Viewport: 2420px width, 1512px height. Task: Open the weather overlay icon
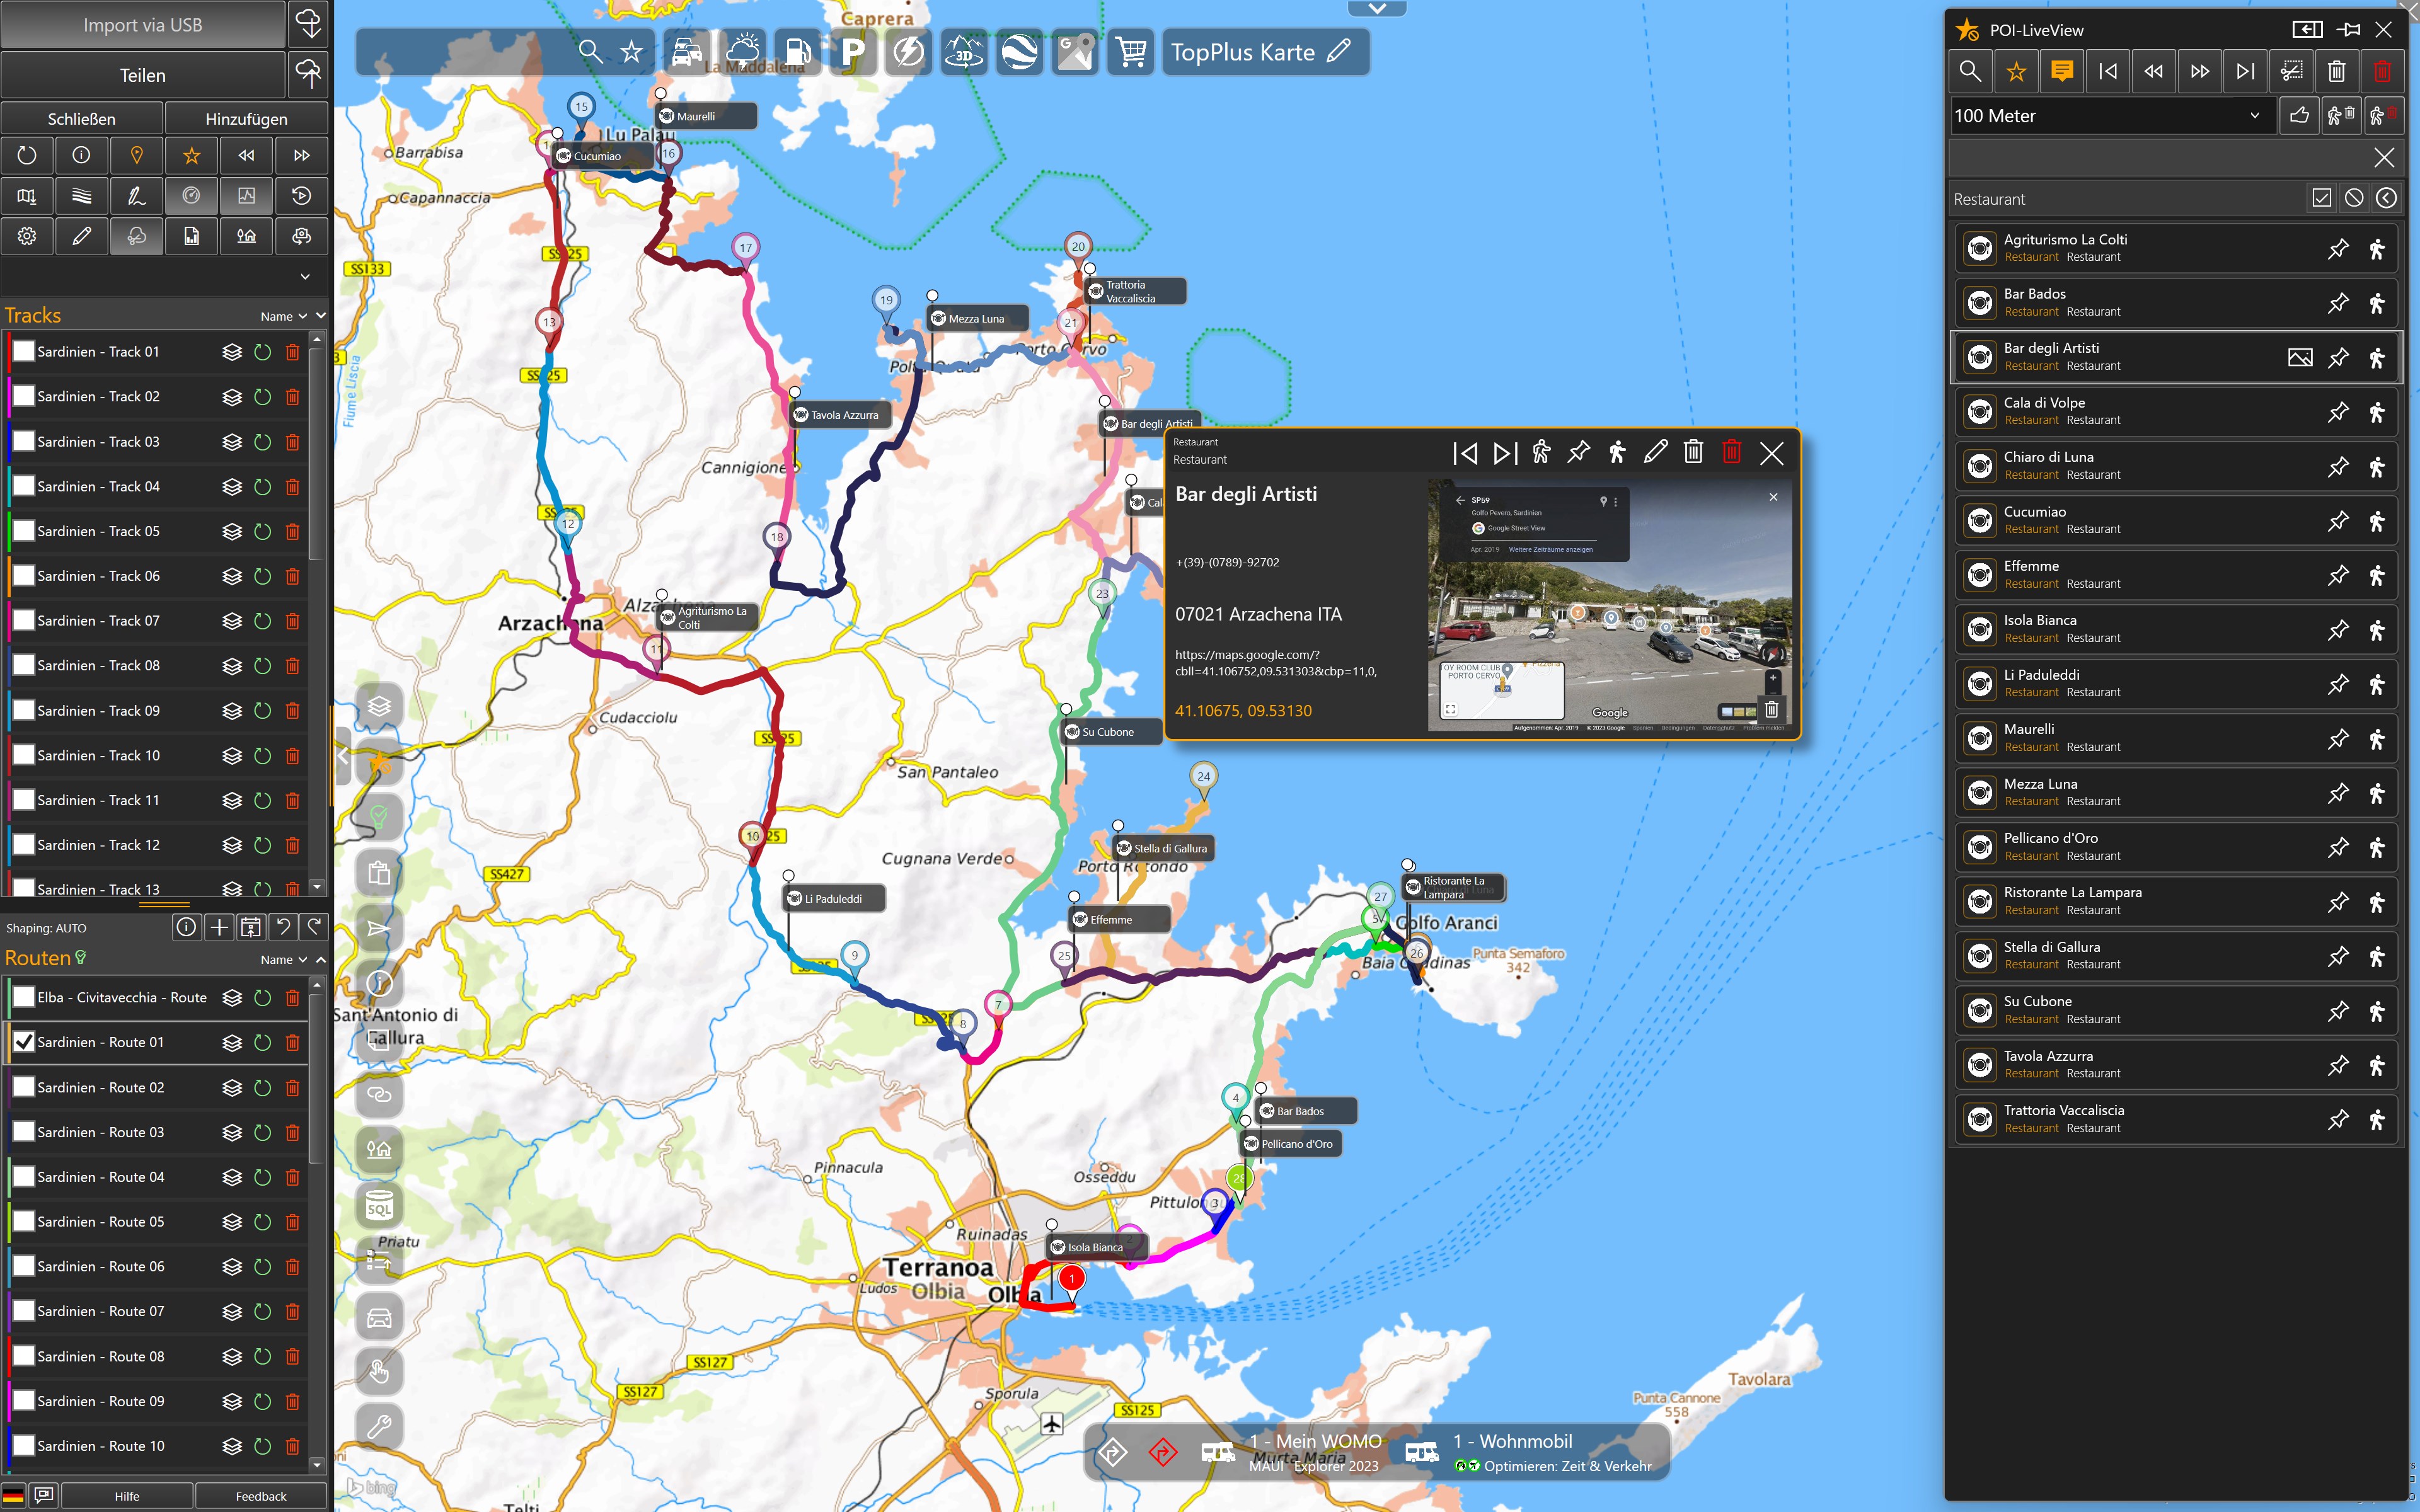(742, 52)
